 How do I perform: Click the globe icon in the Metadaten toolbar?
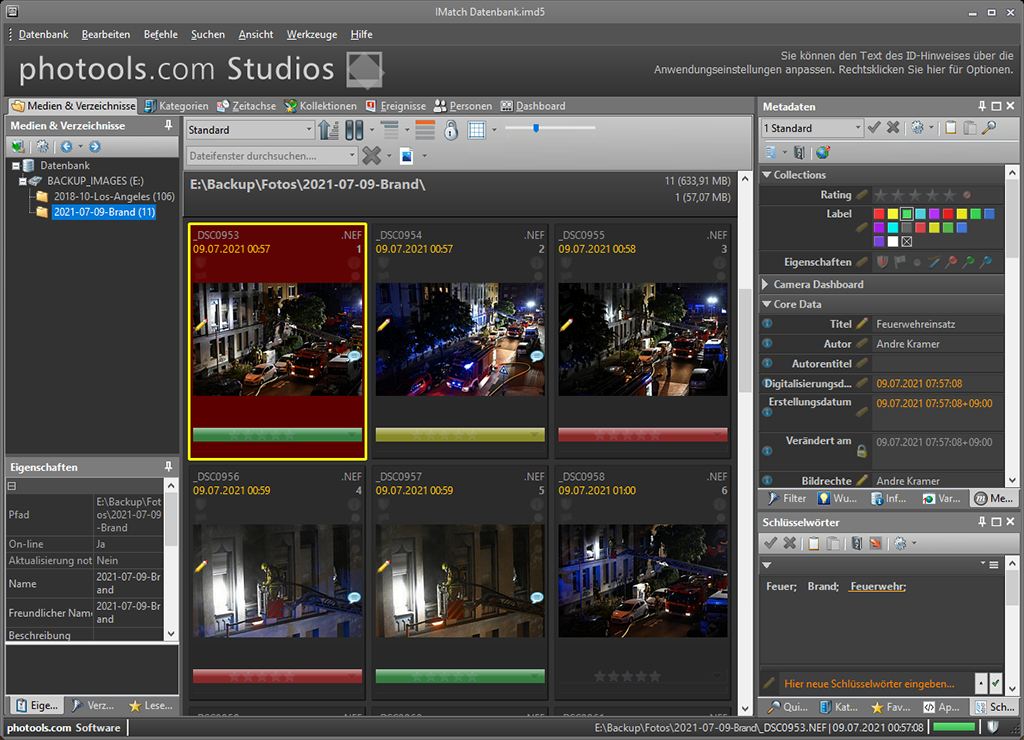pos(822,153)
